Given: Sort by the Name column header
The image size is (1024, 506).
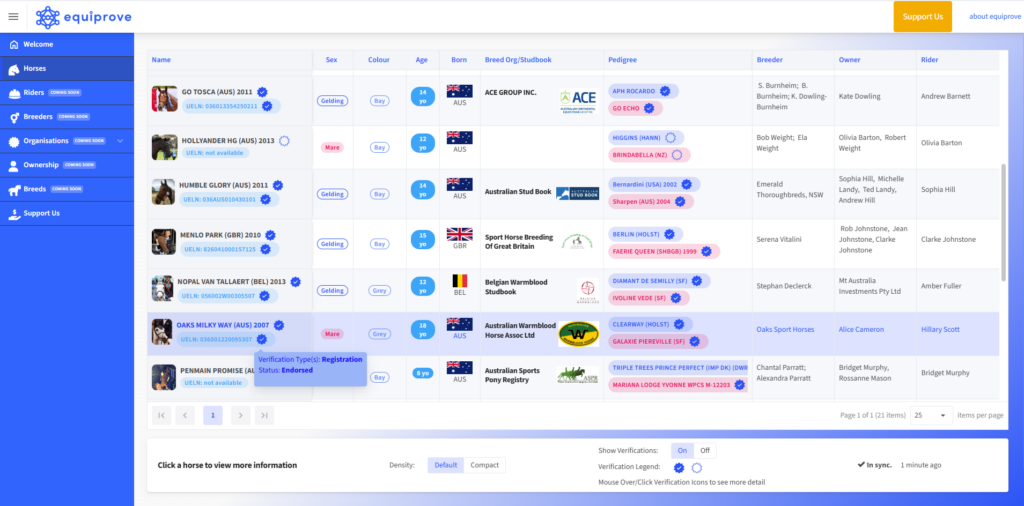Looking at the screenshot, I should pyautogui.click(x=161, y=59).
